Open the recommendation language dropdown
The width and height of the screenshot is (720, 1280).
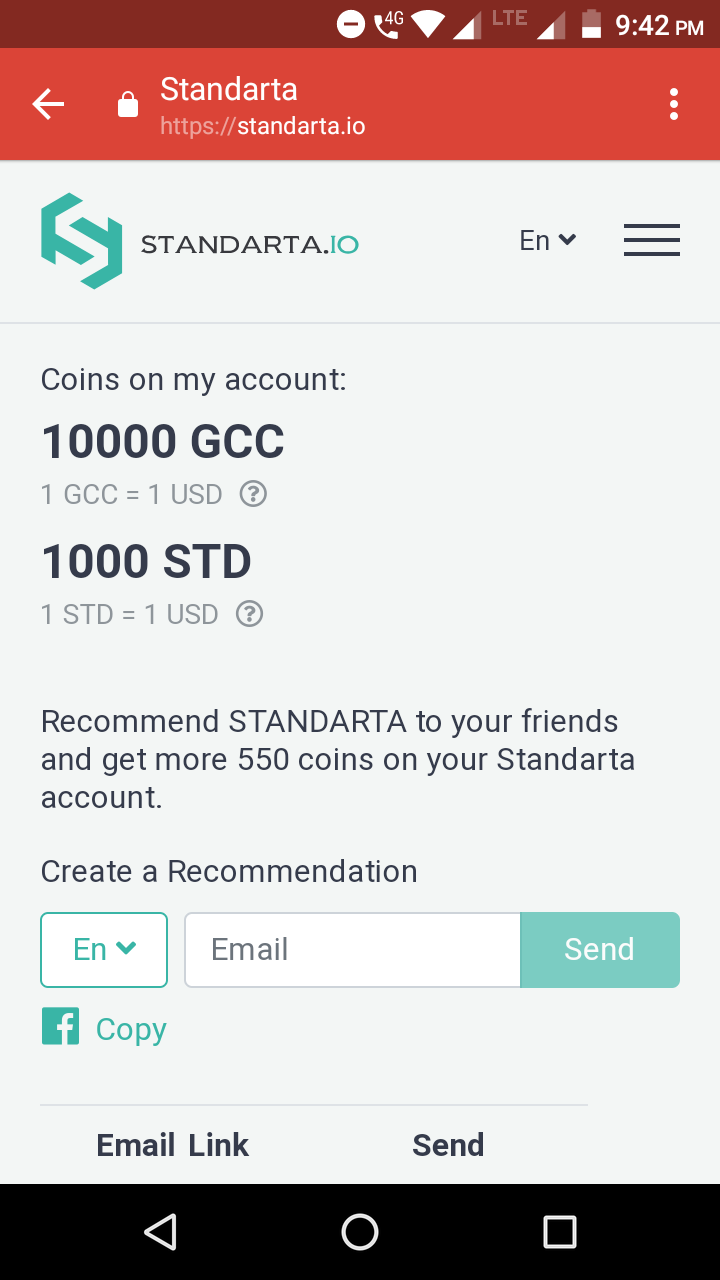[x=104, y=949]
